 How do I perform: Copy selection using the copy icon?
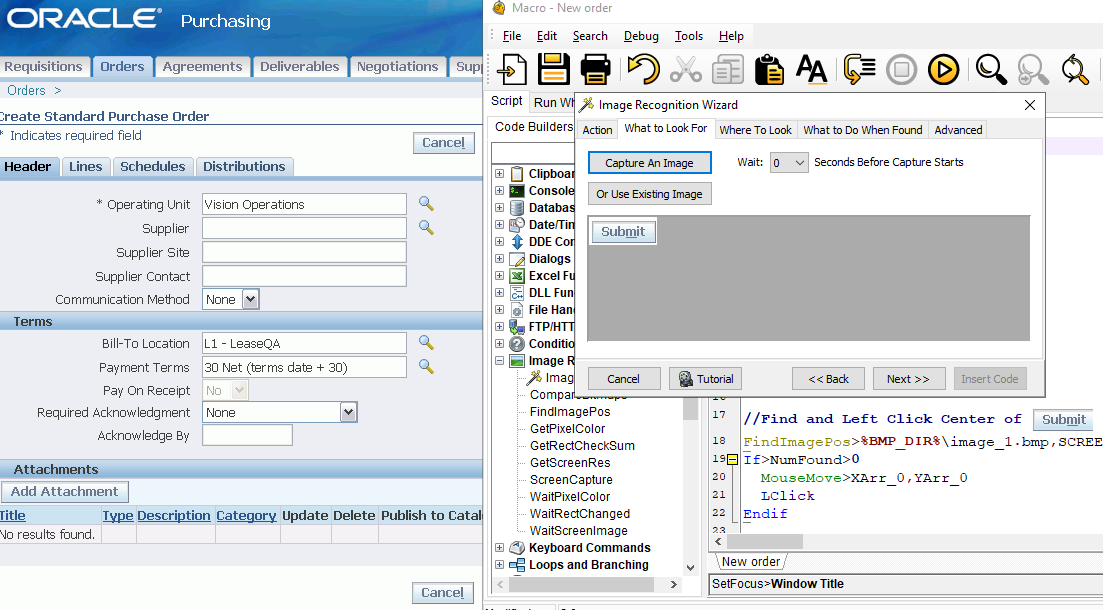(x=727, y=70)
